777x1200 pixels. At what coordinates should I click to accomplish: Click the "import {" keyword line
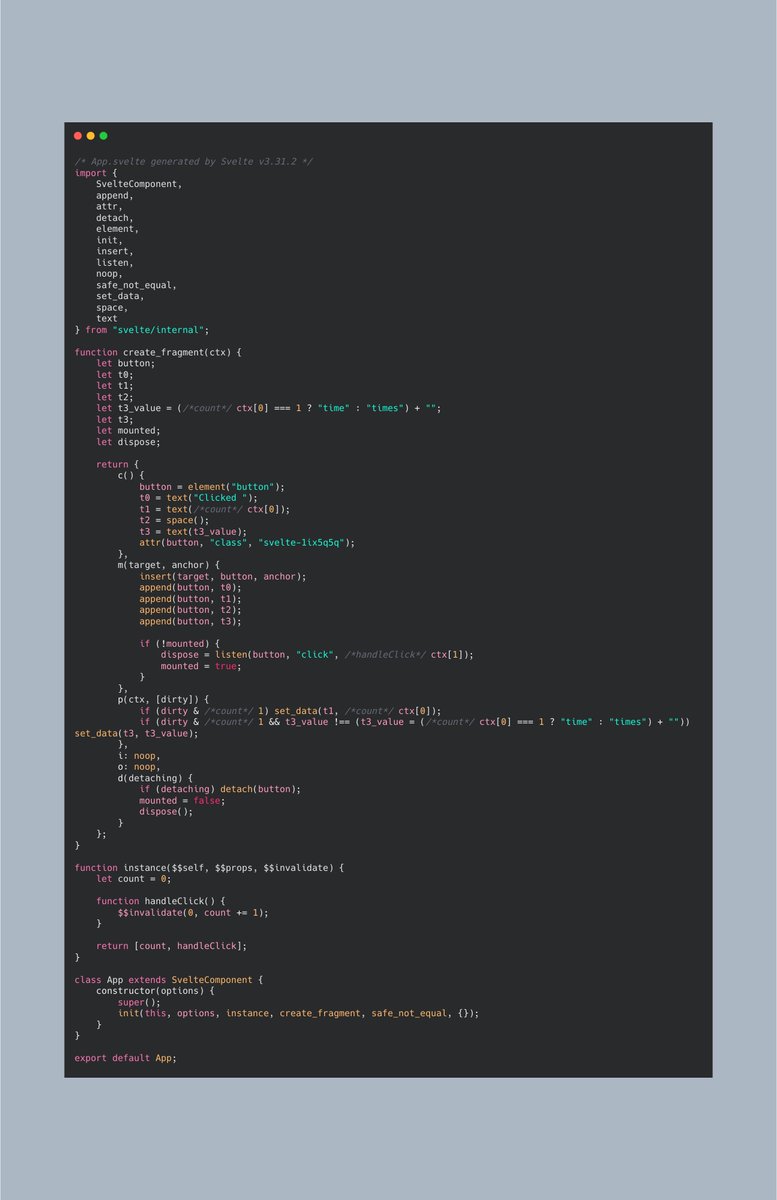[x=96, y=173]
